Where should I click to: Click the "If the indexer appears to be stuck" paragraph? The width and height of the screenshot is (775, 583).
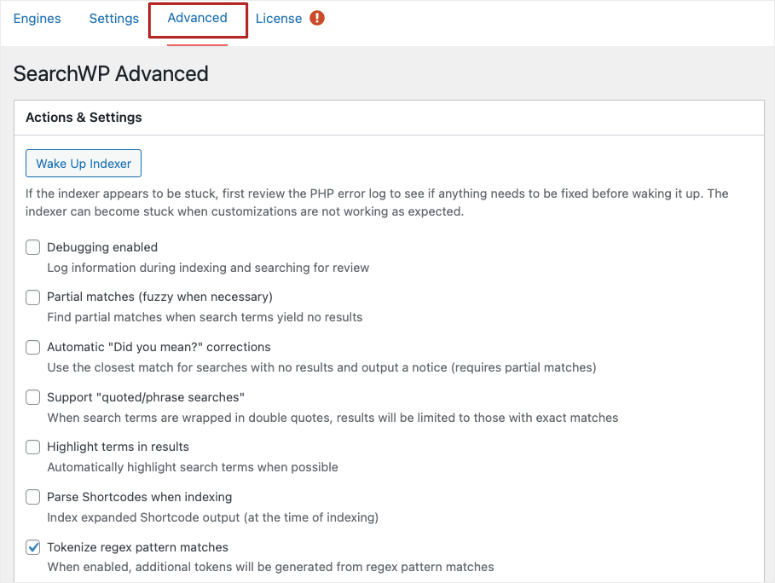pos(377,203)
